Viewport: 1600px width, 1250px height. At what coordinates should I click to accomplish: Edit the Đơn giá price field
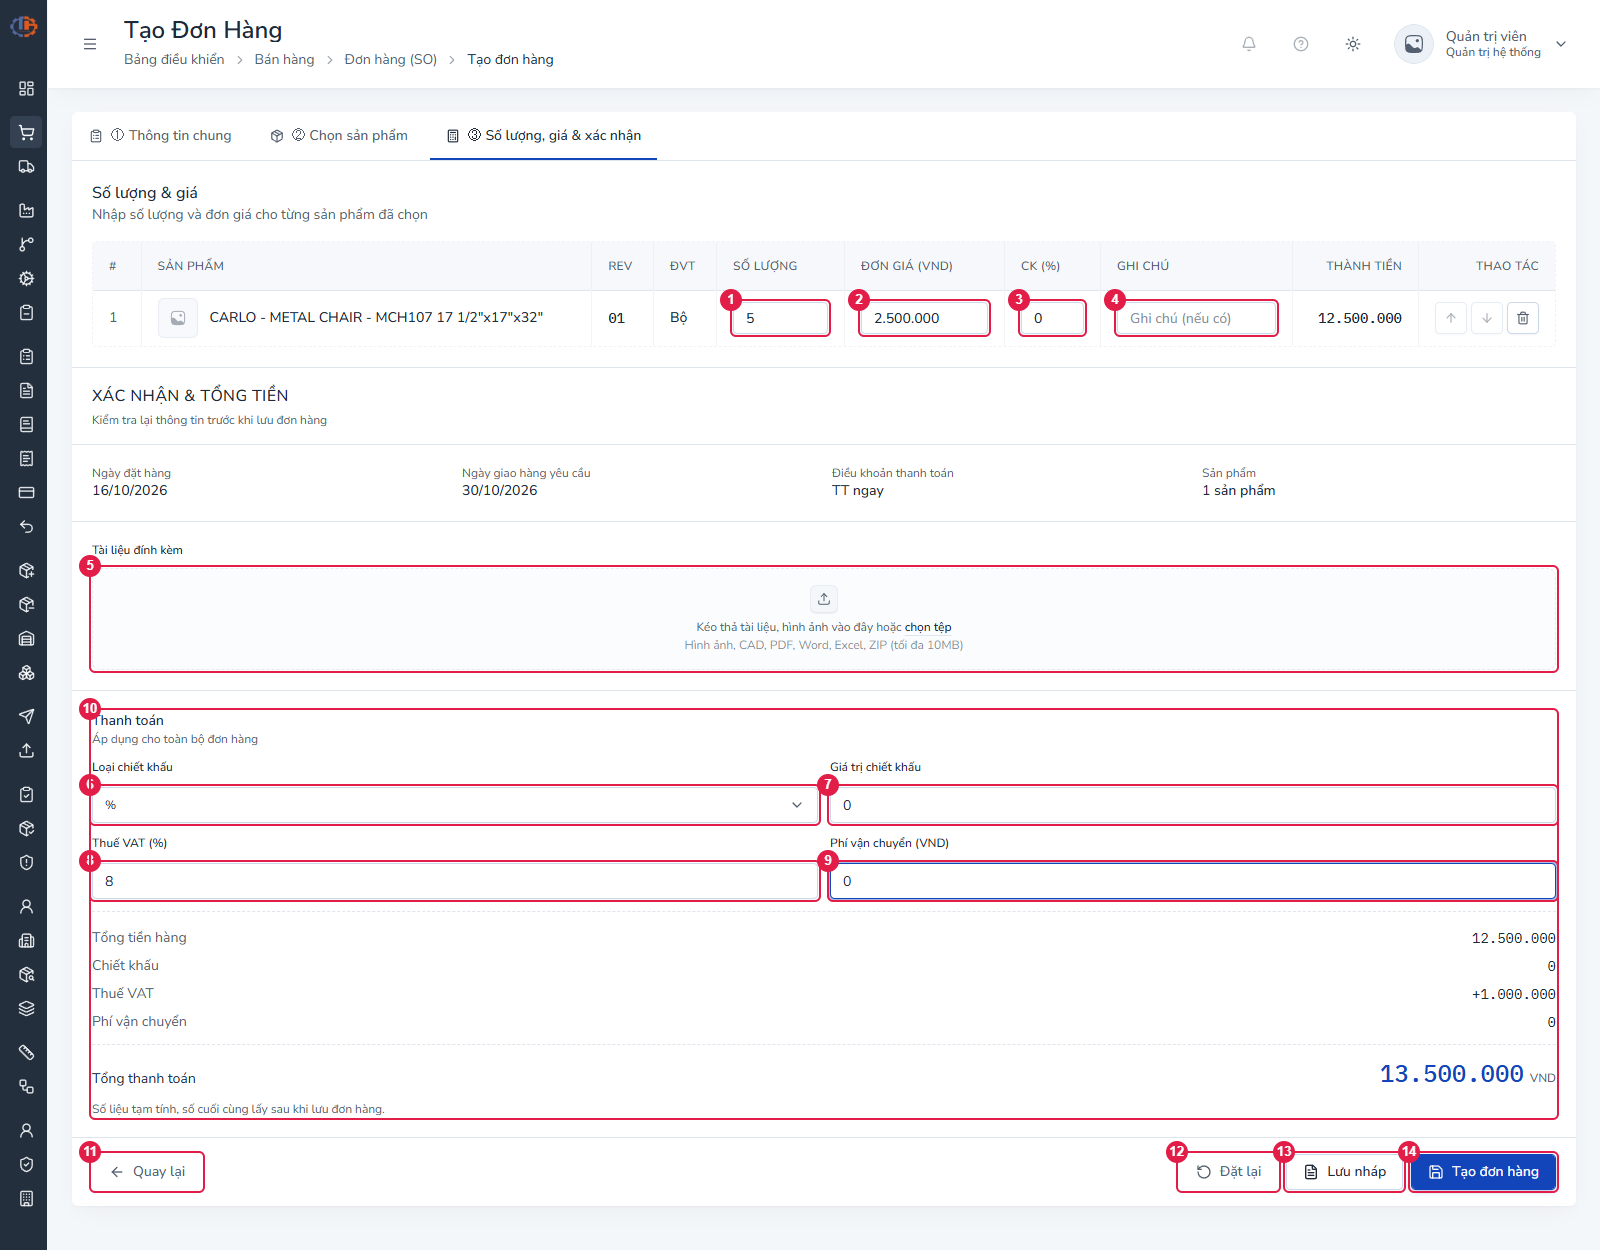[x=924, y=318]
